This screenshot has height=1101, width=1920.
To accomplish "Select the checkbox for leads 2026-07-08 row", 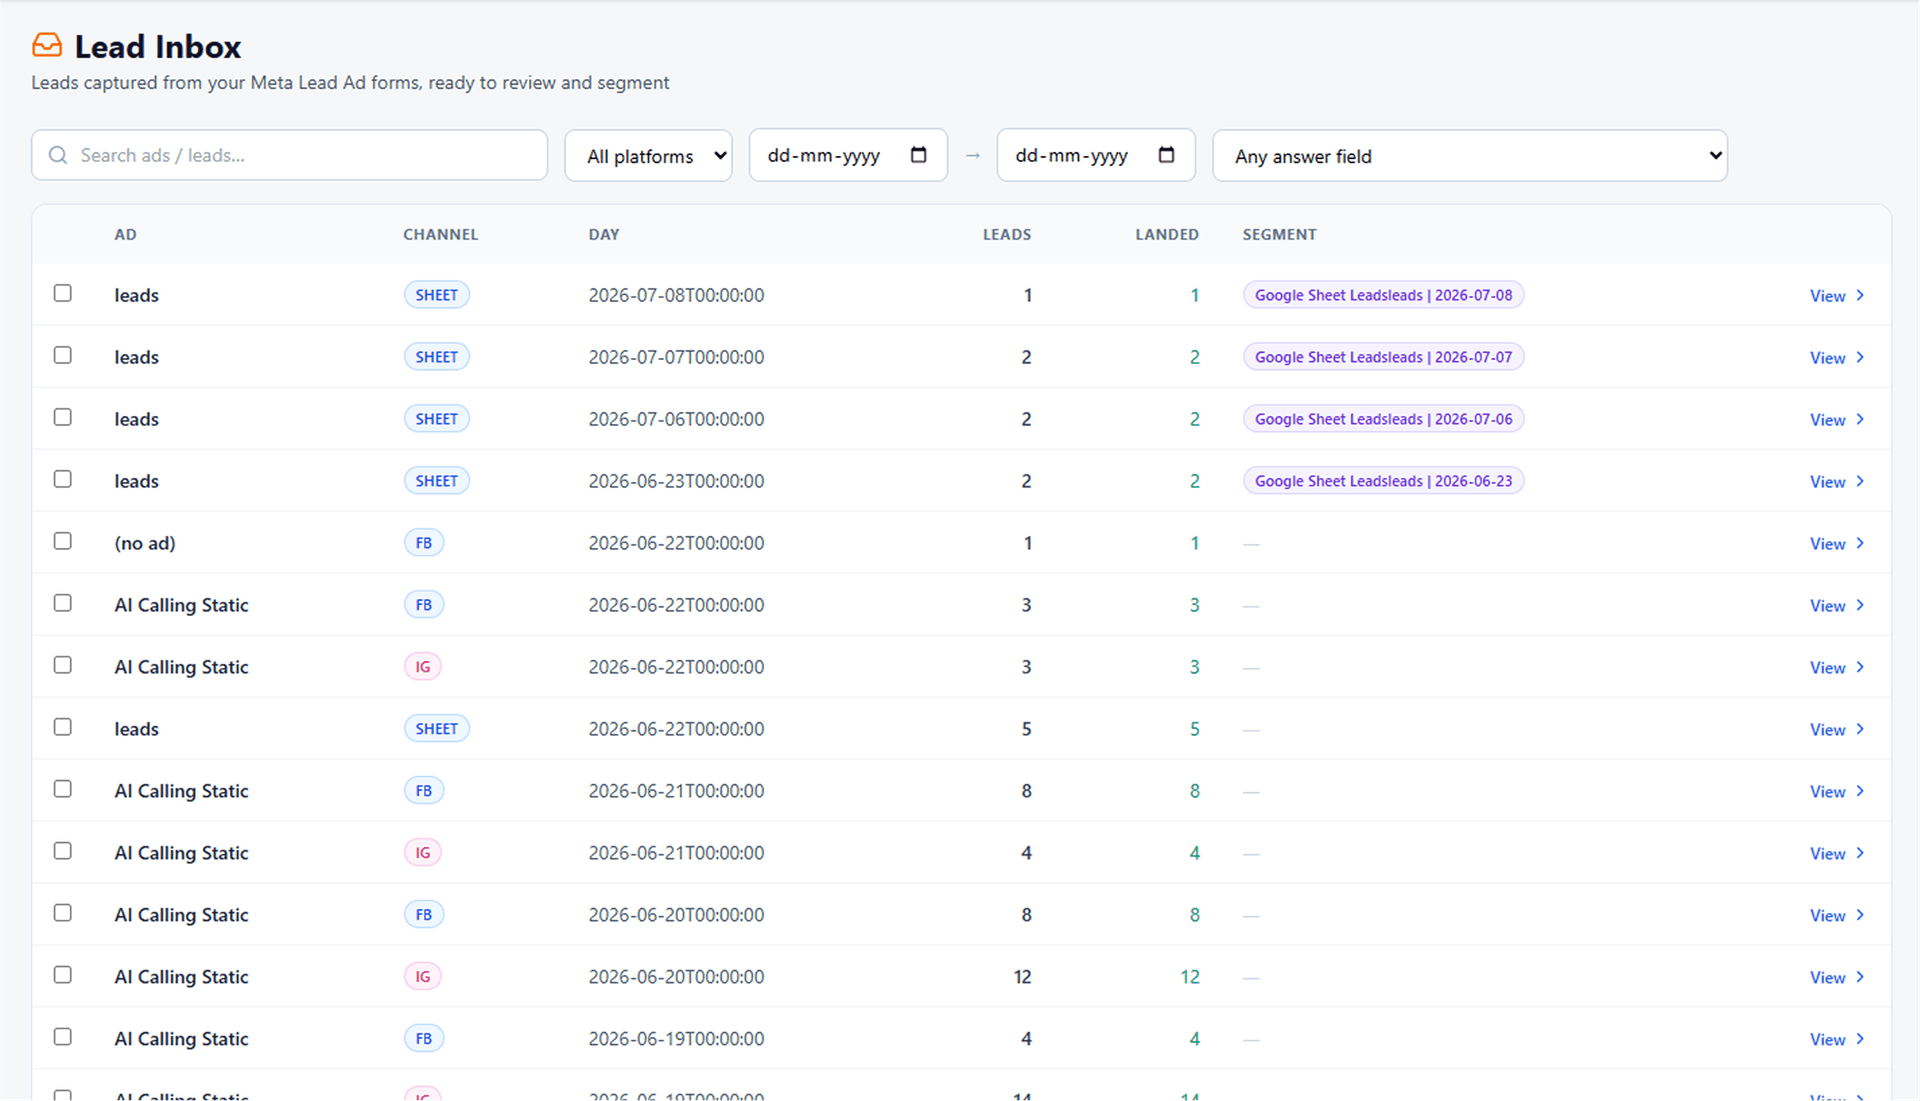I will point(63,293).
